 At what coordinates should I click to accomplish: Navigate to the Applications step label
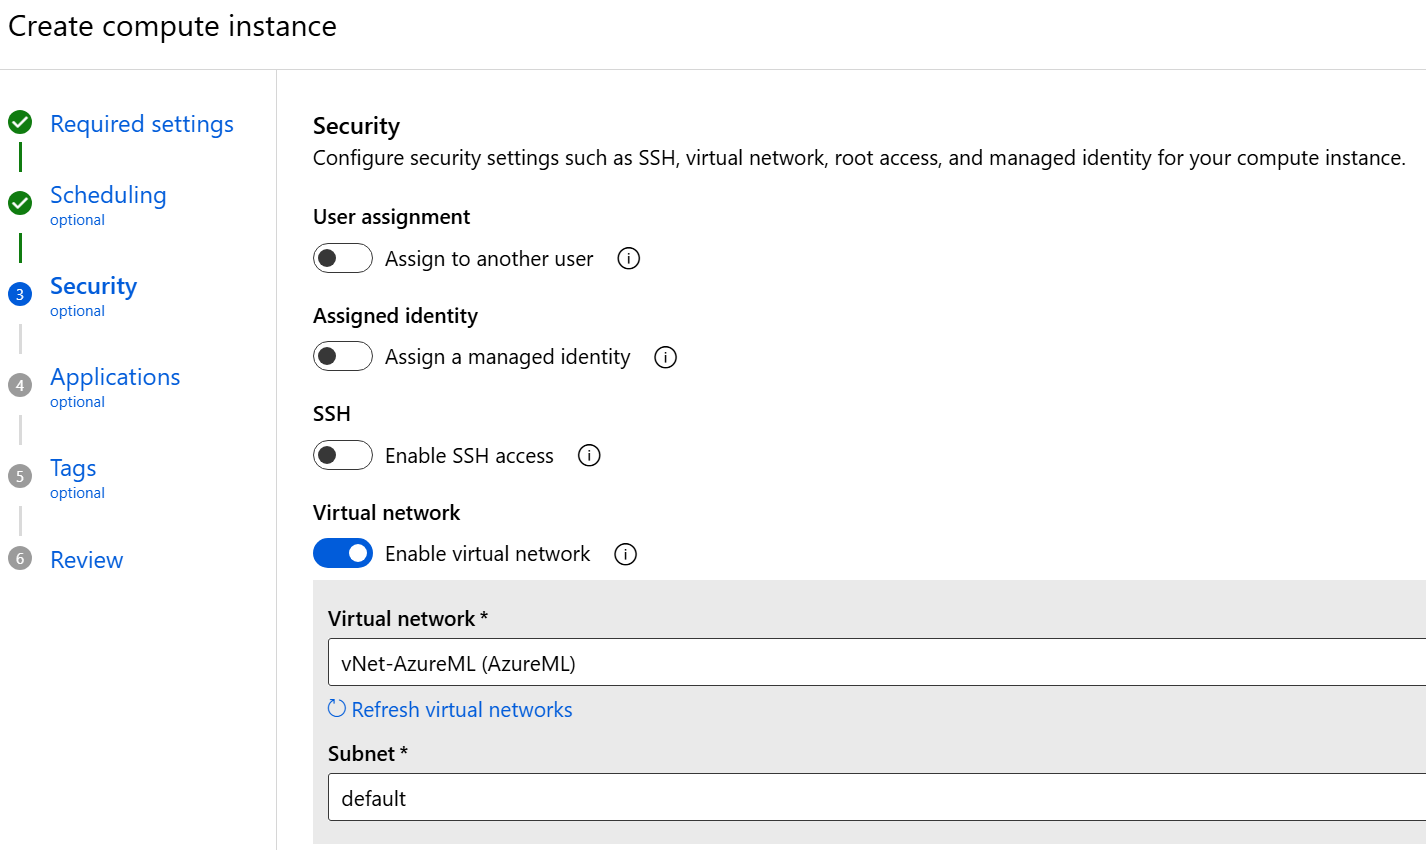[115, 377]
